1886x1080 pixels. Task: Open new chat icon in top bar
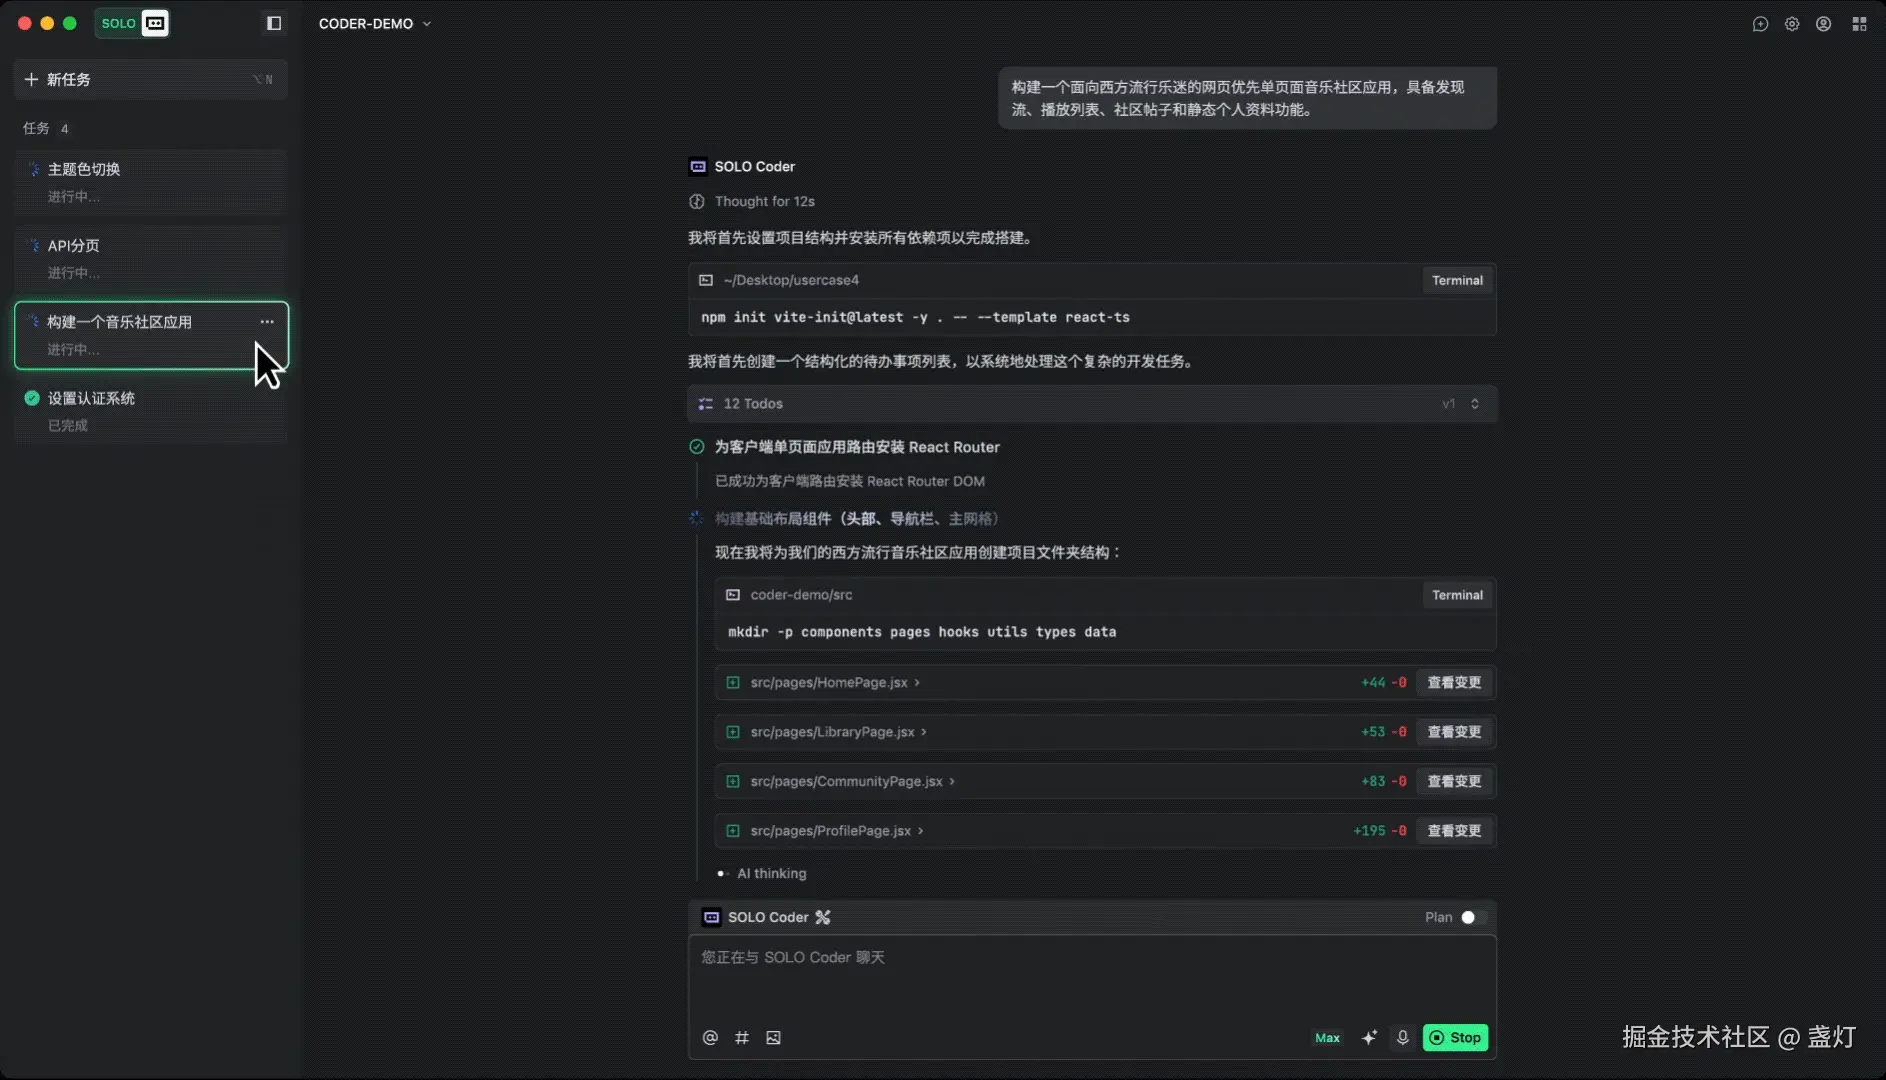tap(1760, 24)
